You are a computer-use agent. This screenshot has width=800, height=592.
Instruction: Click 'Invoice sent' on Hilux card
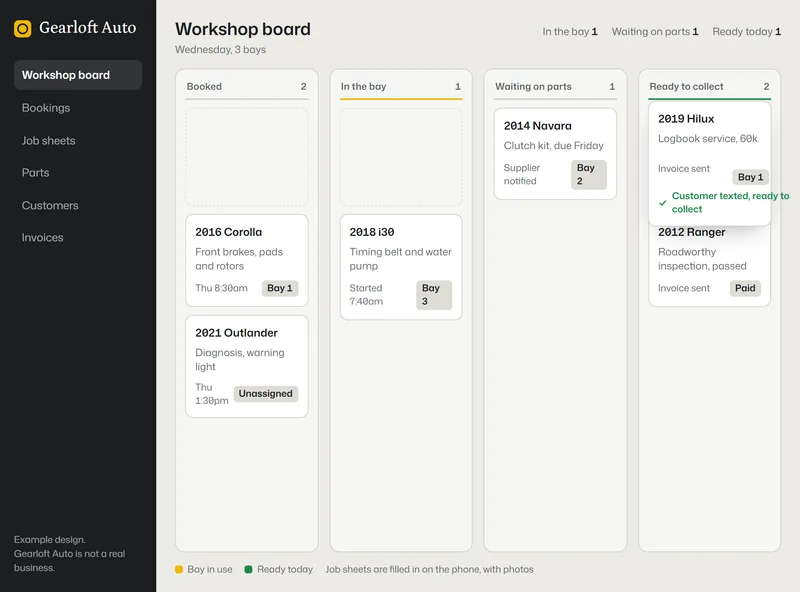(x=684, y=168)
